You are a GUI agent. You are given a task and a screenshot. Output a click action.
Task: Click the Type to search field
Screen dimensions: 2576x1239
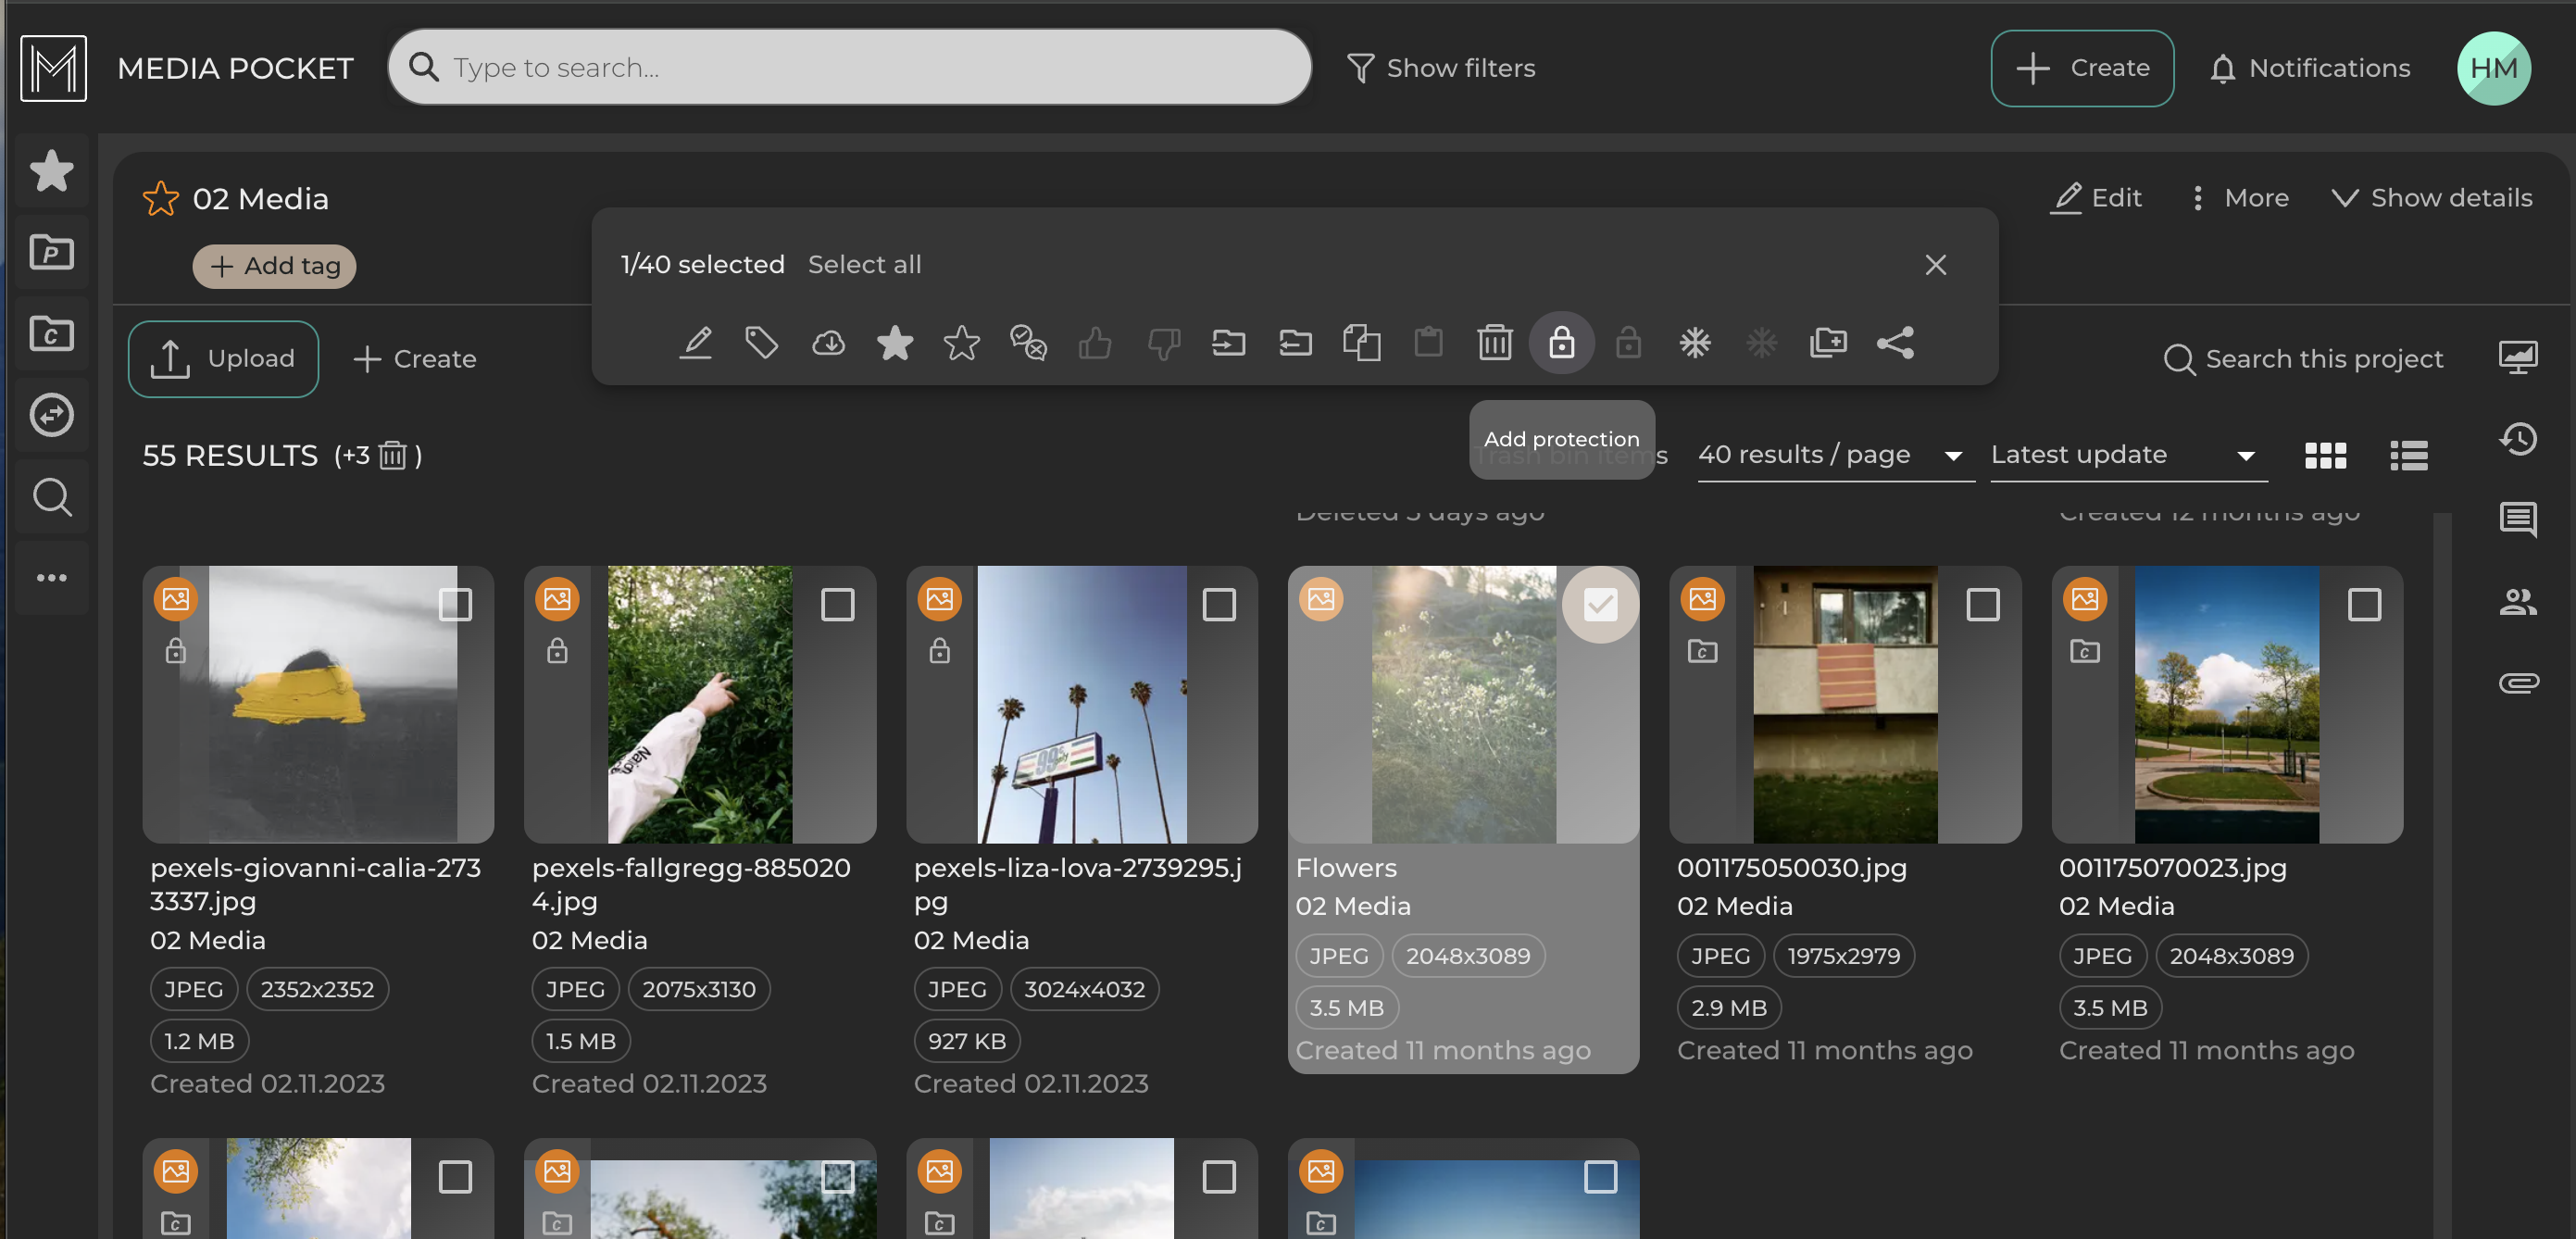point(850,67)
